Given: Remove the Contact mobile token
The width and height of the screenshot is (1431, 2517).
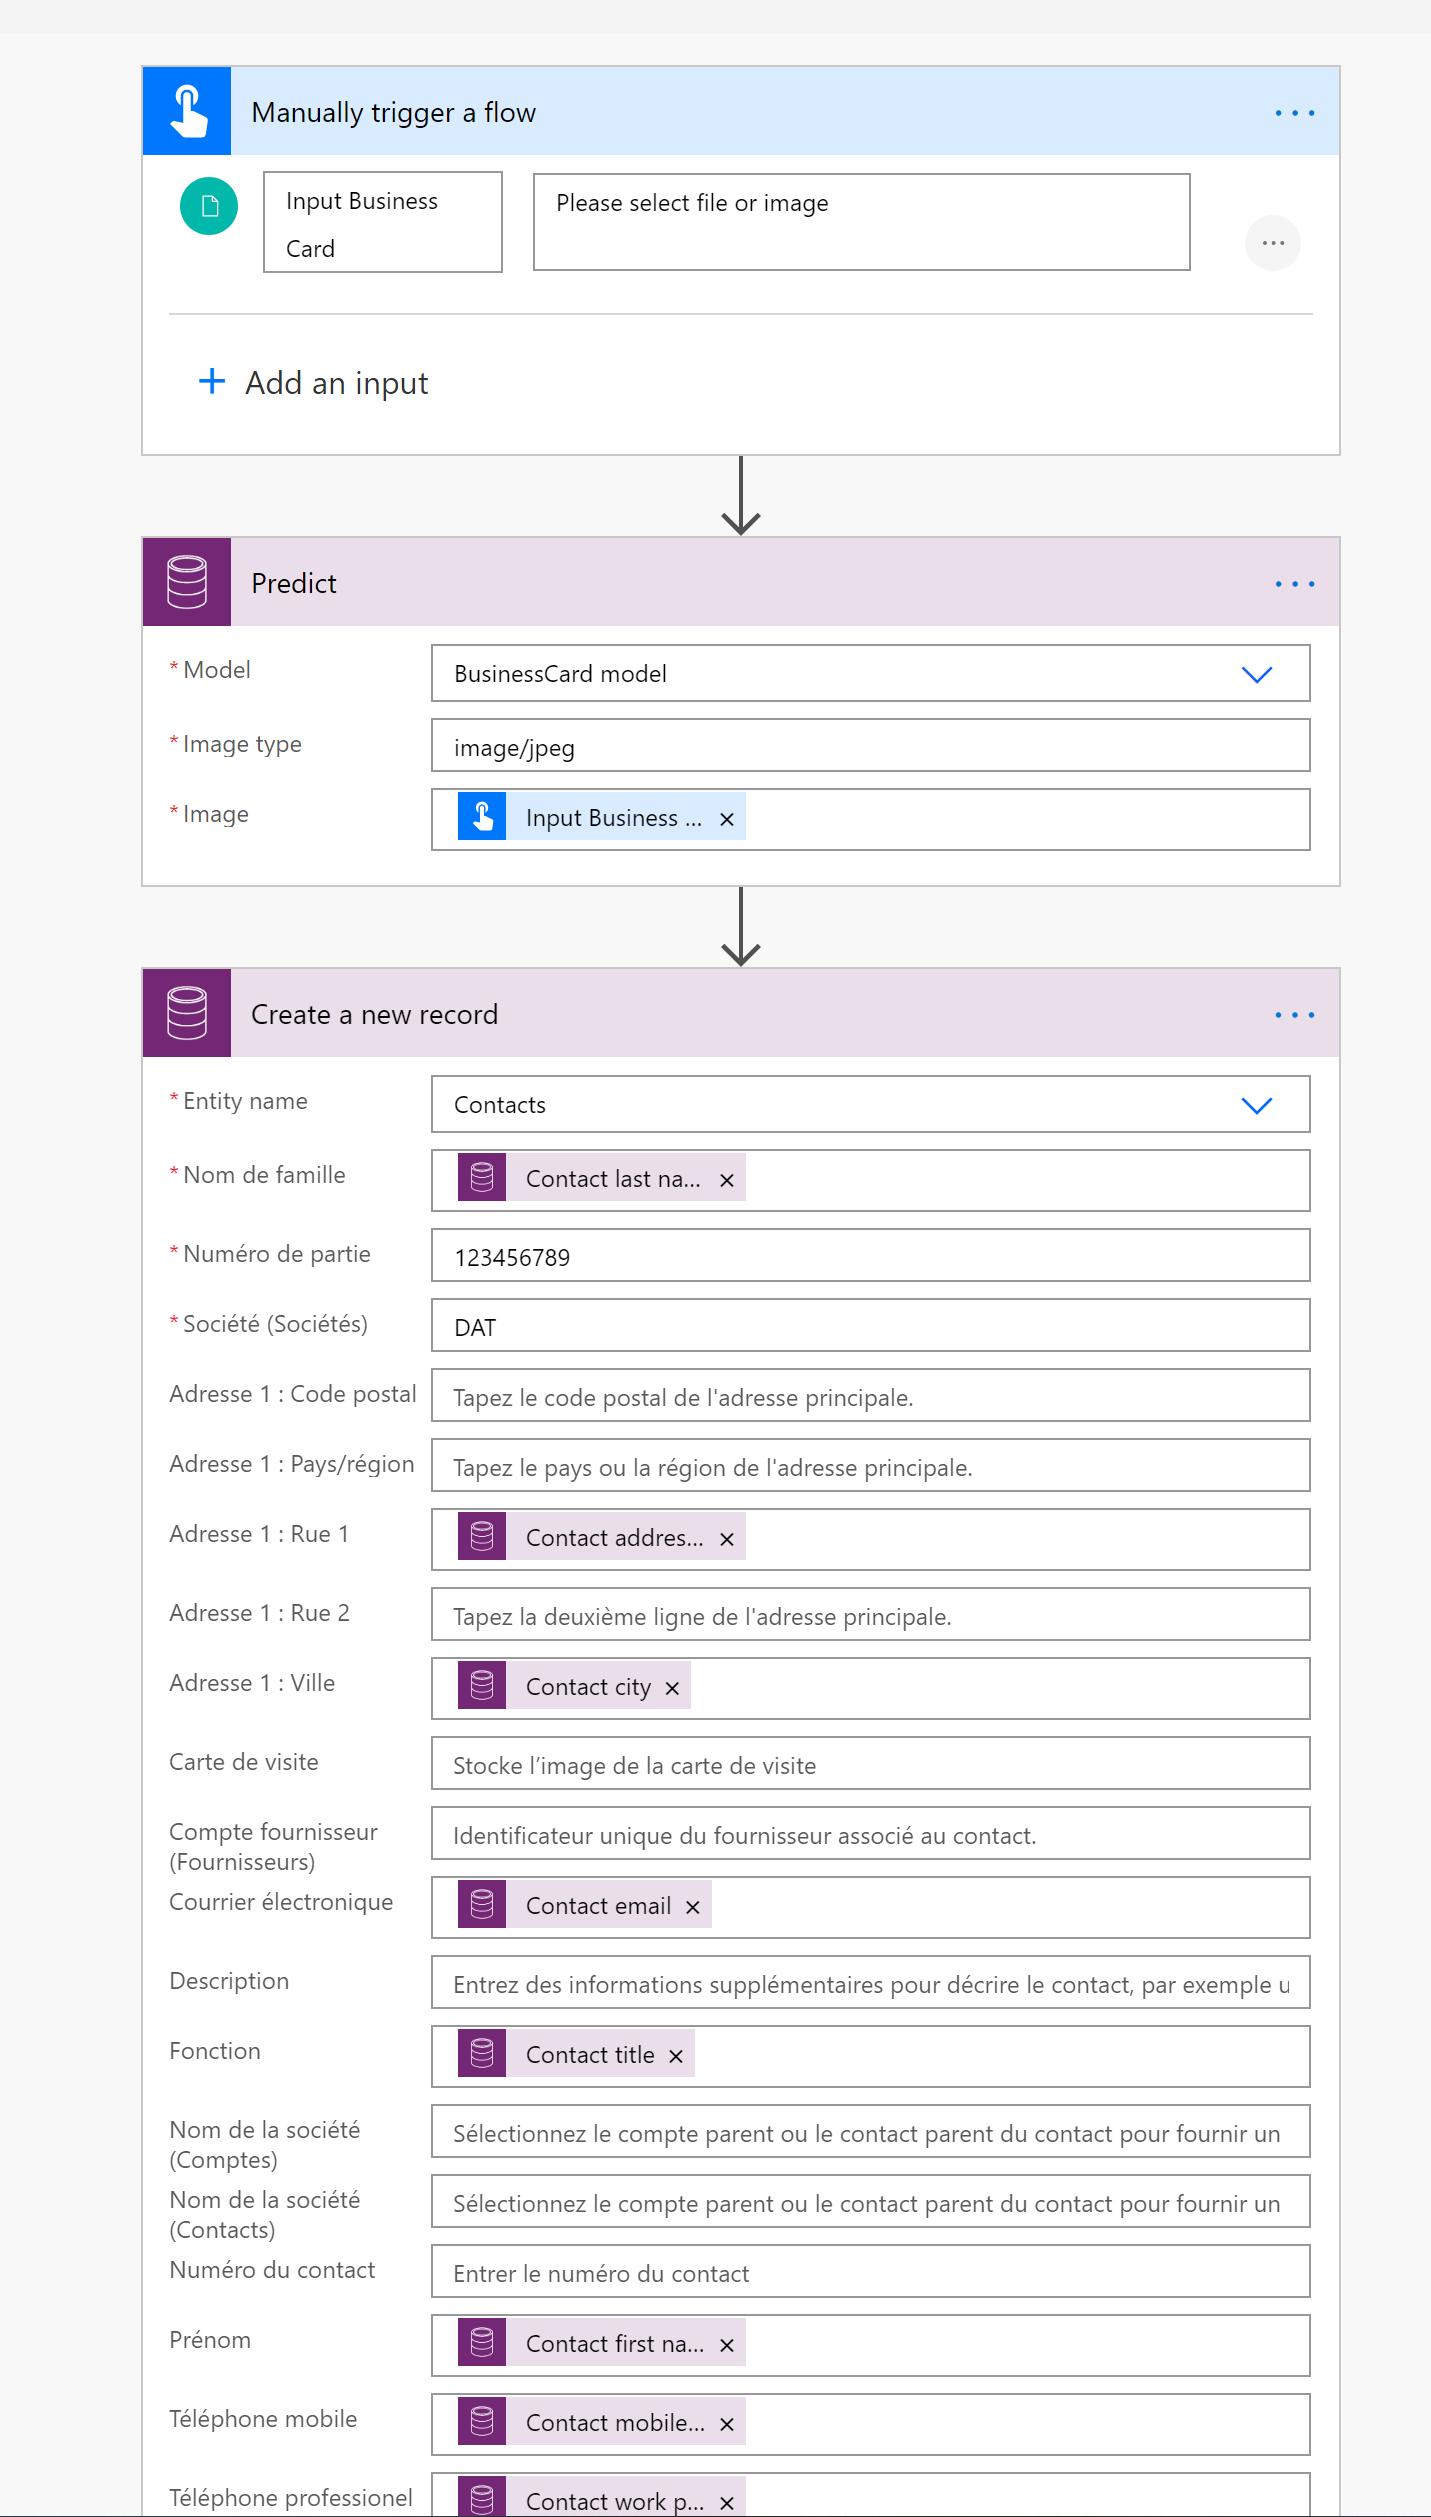Looking at the screenshot, I should (x=727, y=2424).
